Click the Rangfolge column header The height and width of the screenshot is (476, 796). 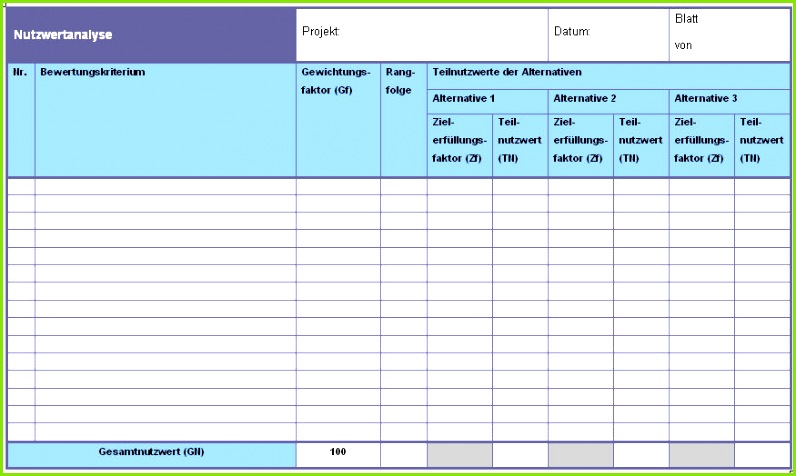point(403,120)
